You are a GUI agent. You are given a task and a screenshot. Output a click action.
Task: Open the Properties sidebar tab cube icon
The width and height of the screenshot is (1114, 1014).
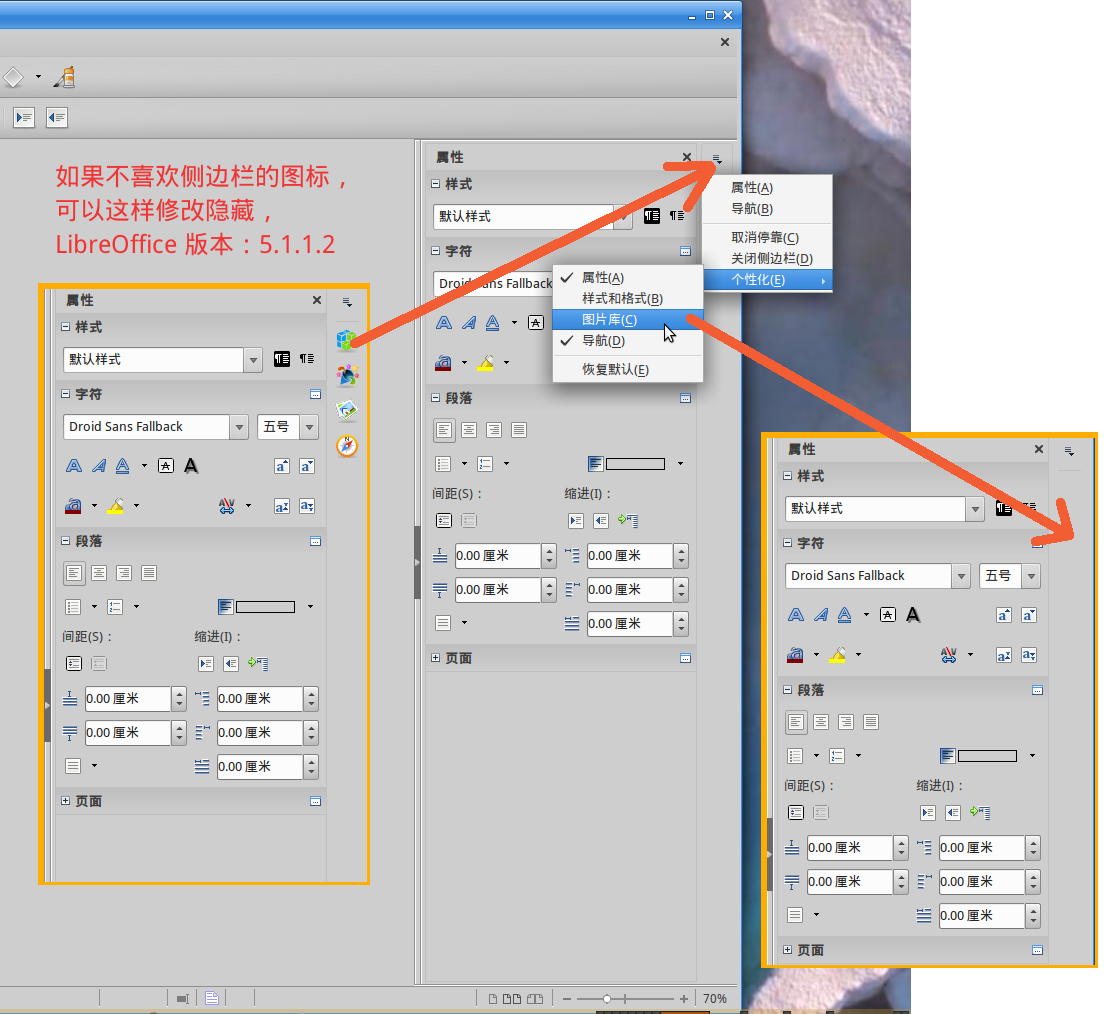pos(346,340)
